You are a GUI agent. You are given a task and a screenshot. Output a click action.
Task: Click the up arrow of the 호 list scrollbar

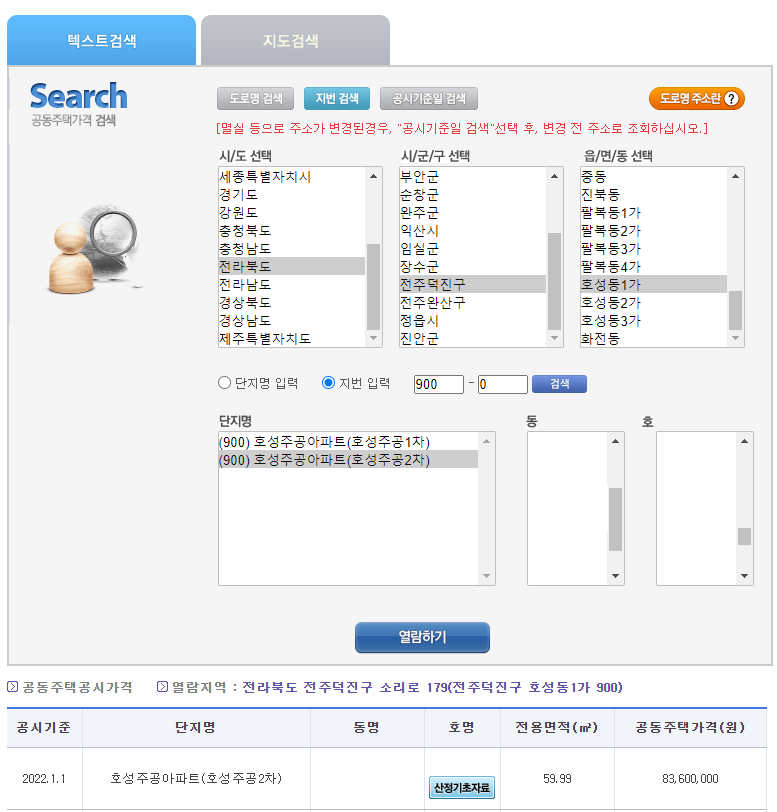744,441
